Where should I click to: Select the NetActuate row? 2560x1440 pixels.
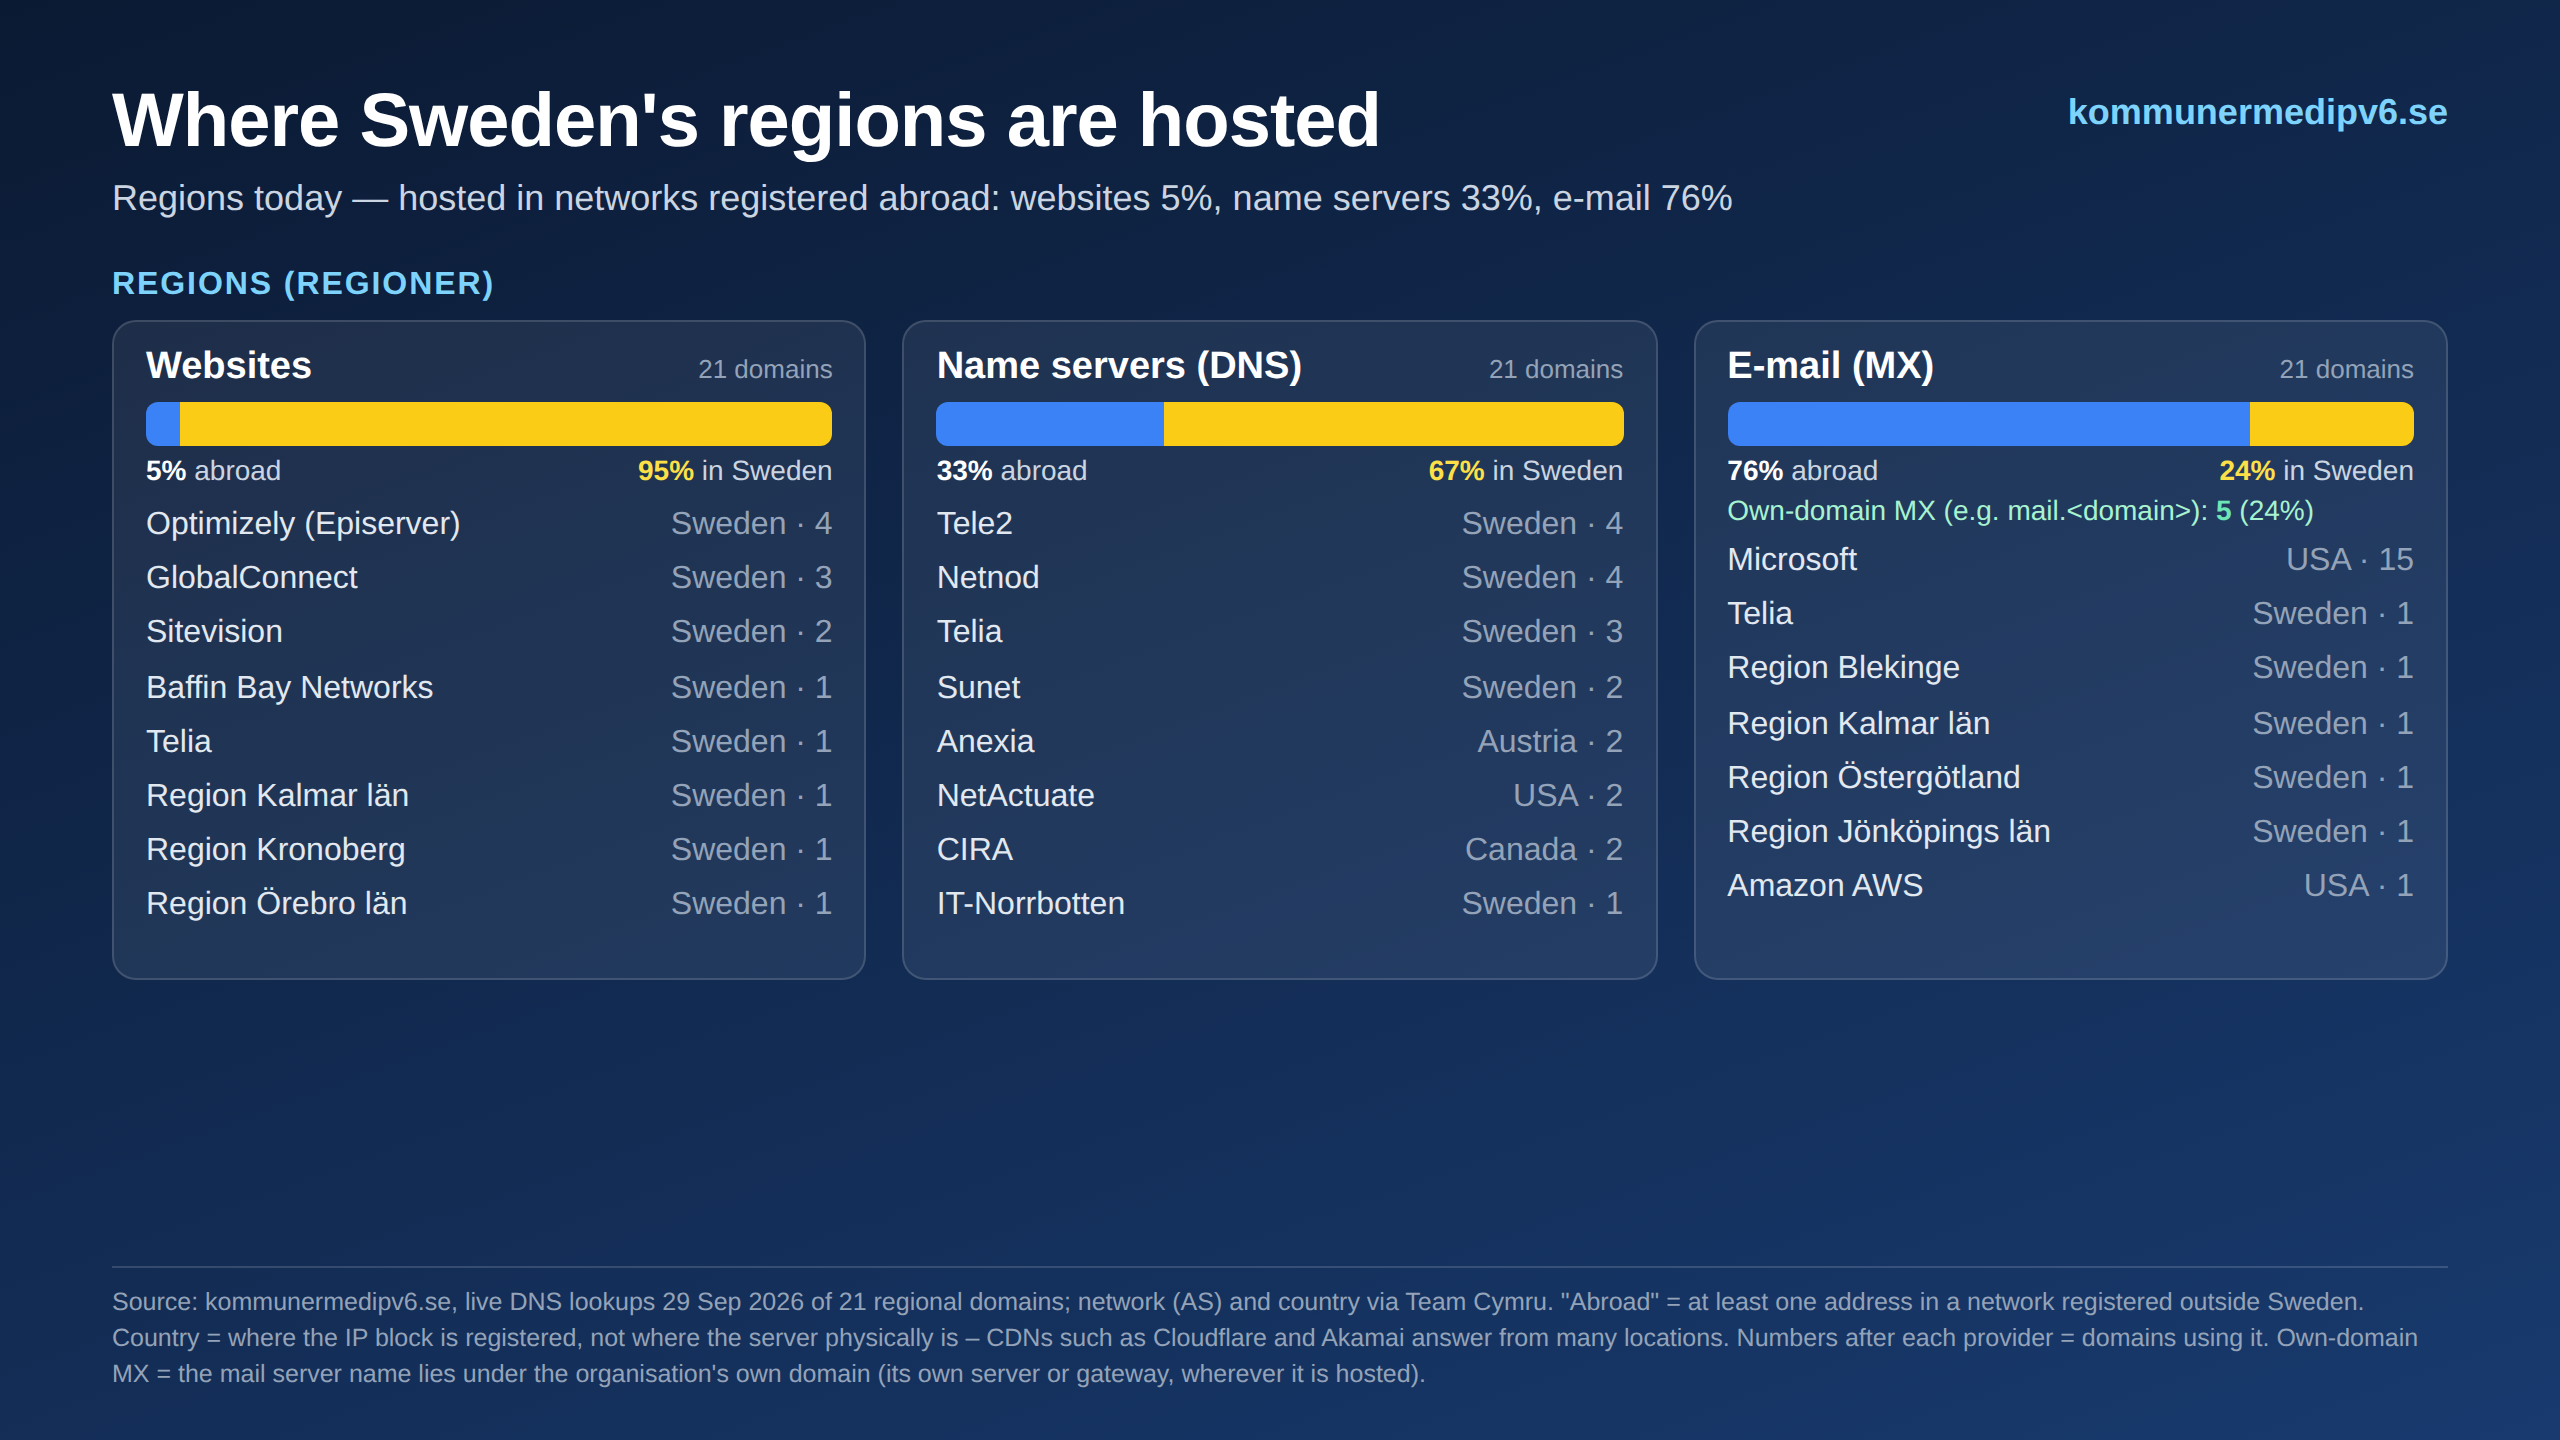click(x=1280, y=795)
